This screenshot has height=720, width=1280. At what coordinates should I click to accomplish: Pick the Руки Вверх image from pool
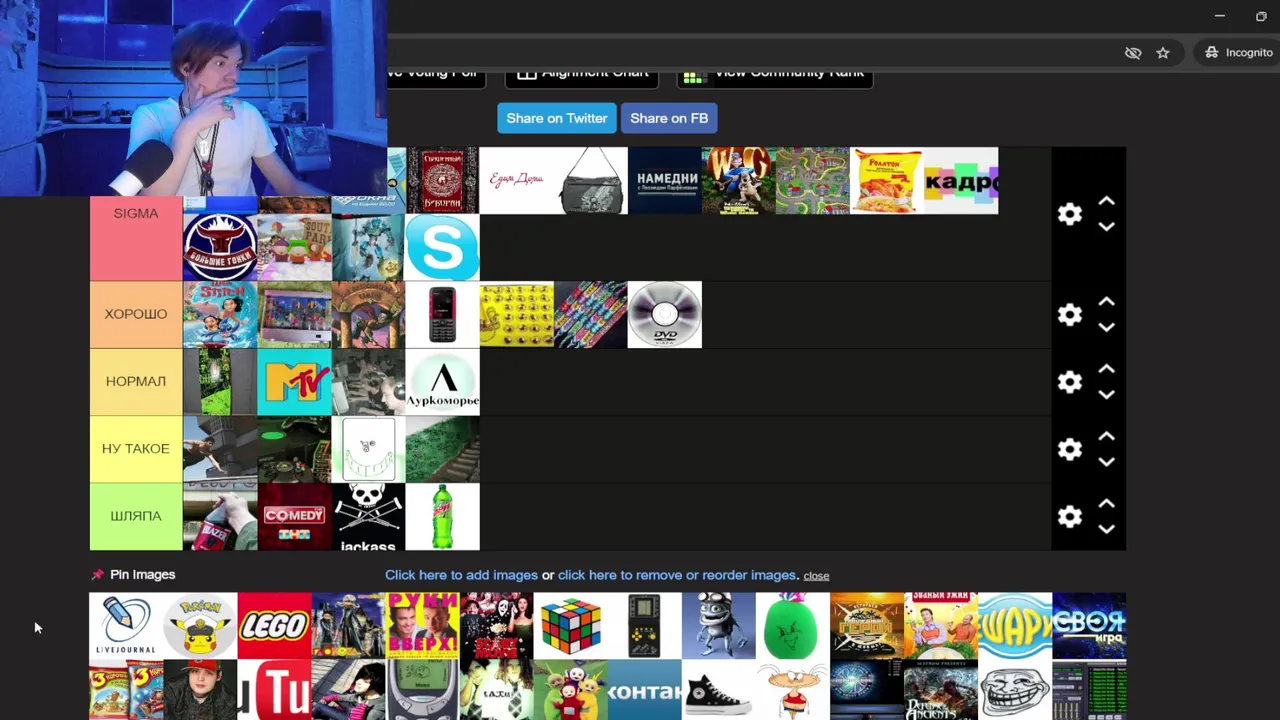[422, 626]
